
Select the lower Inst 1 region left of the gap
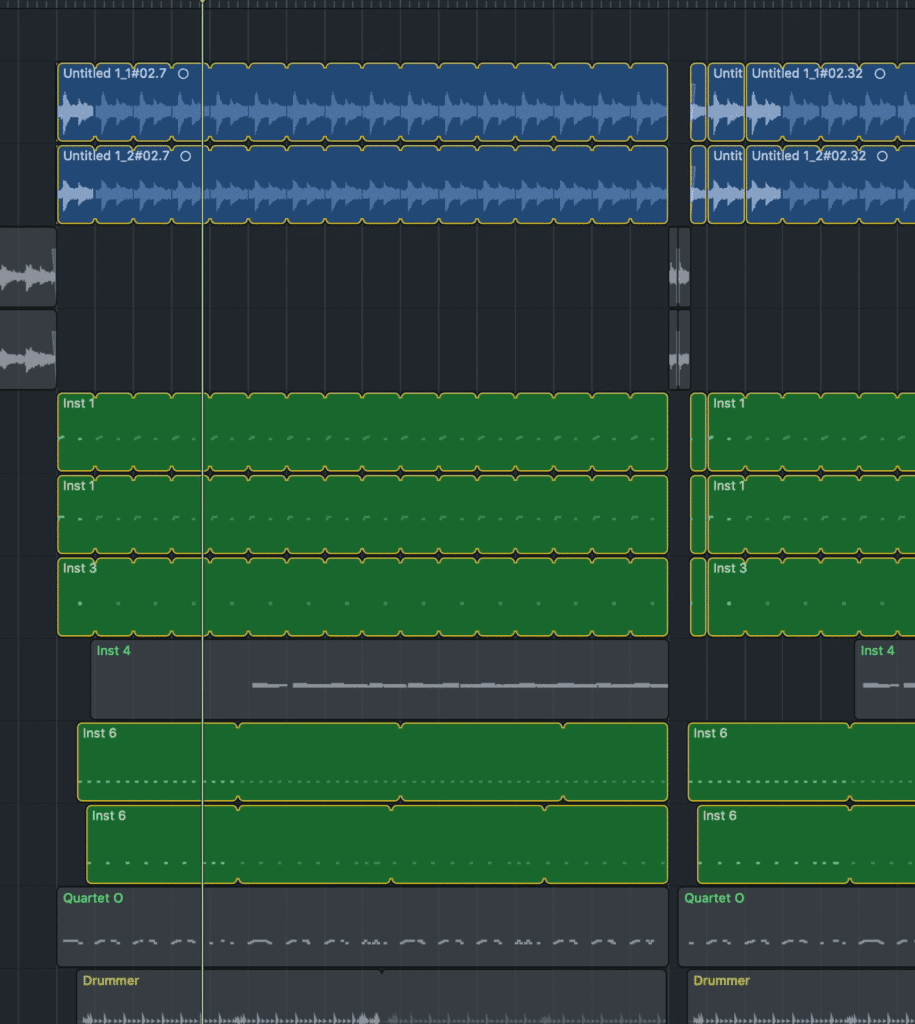coord(362,514)
